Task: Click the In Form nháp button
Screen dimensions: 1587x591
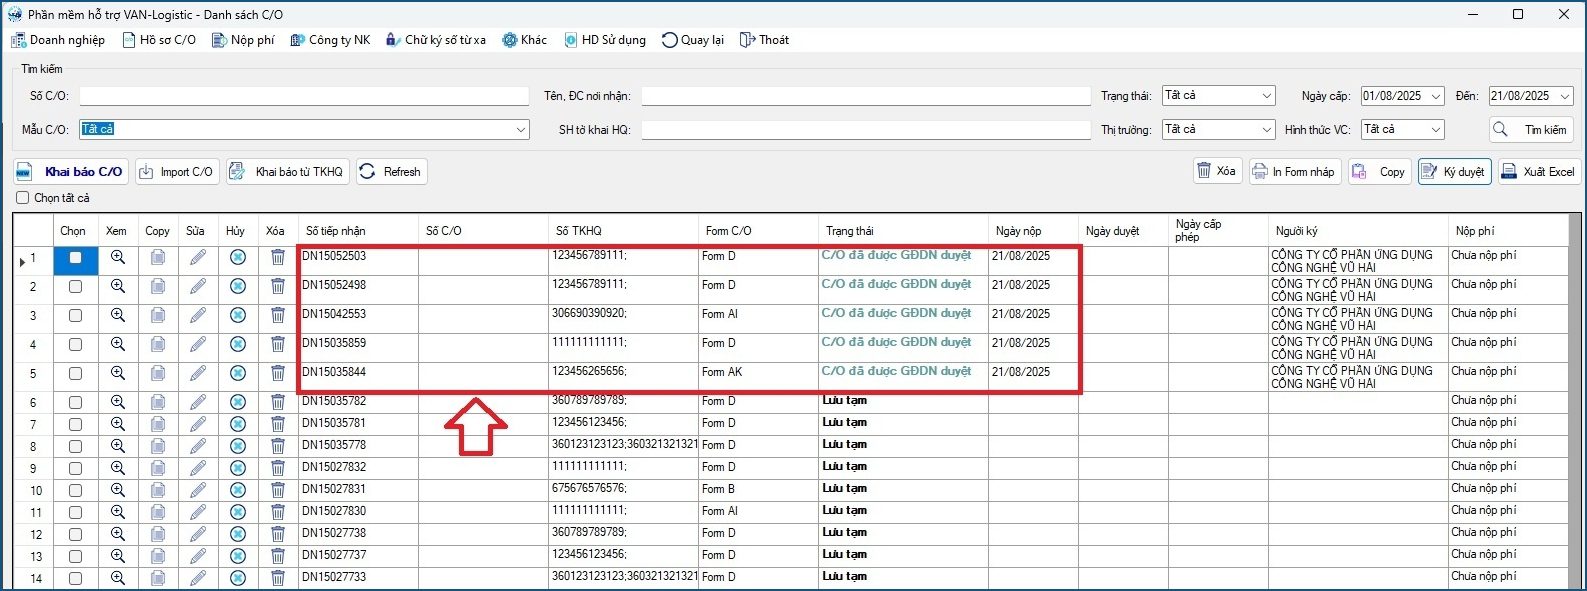Action: pos(1294,171)
